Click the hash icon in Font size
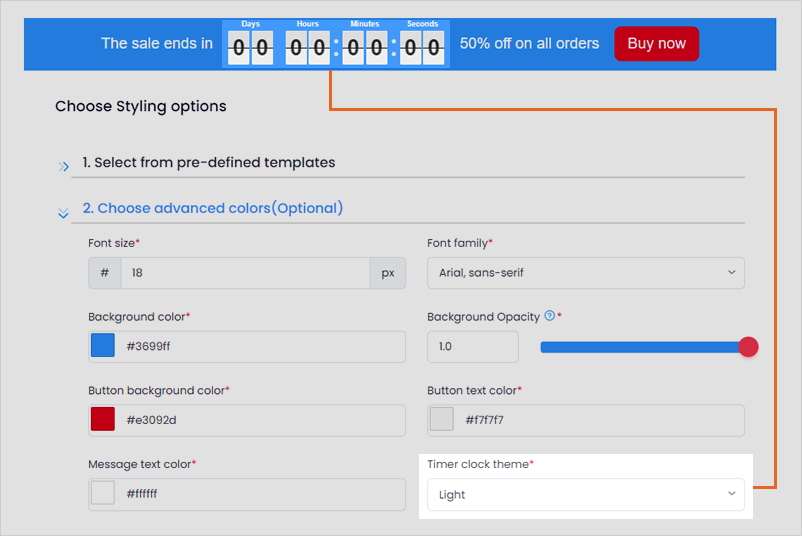The height and width of the screenshot is (536, 802). point(105,273)
